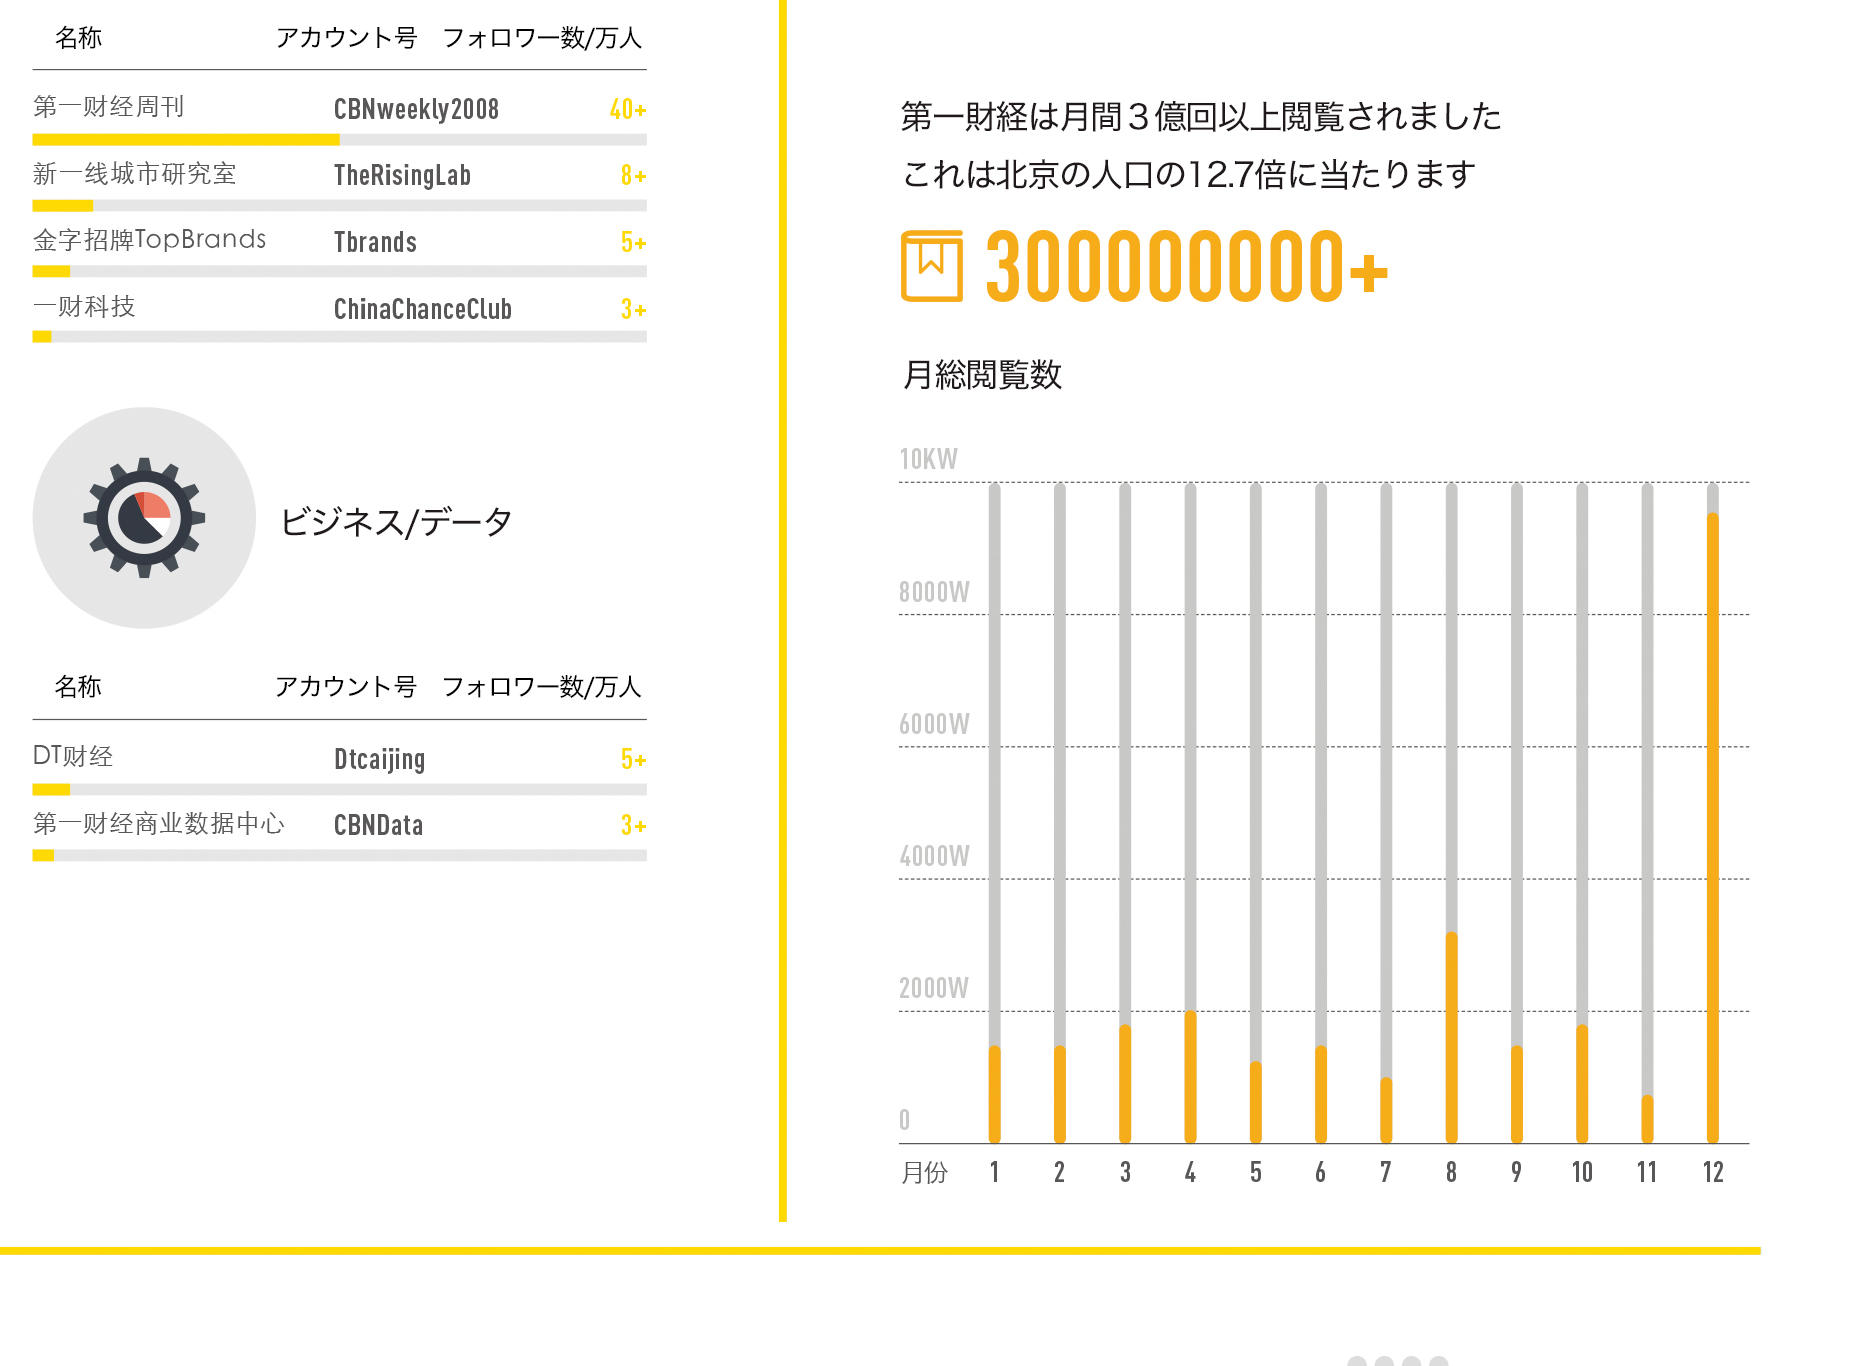Click the 一财科技 name label
Image resolution: width=1855 pixels, height=1366 pixels.
pos(84,307)
